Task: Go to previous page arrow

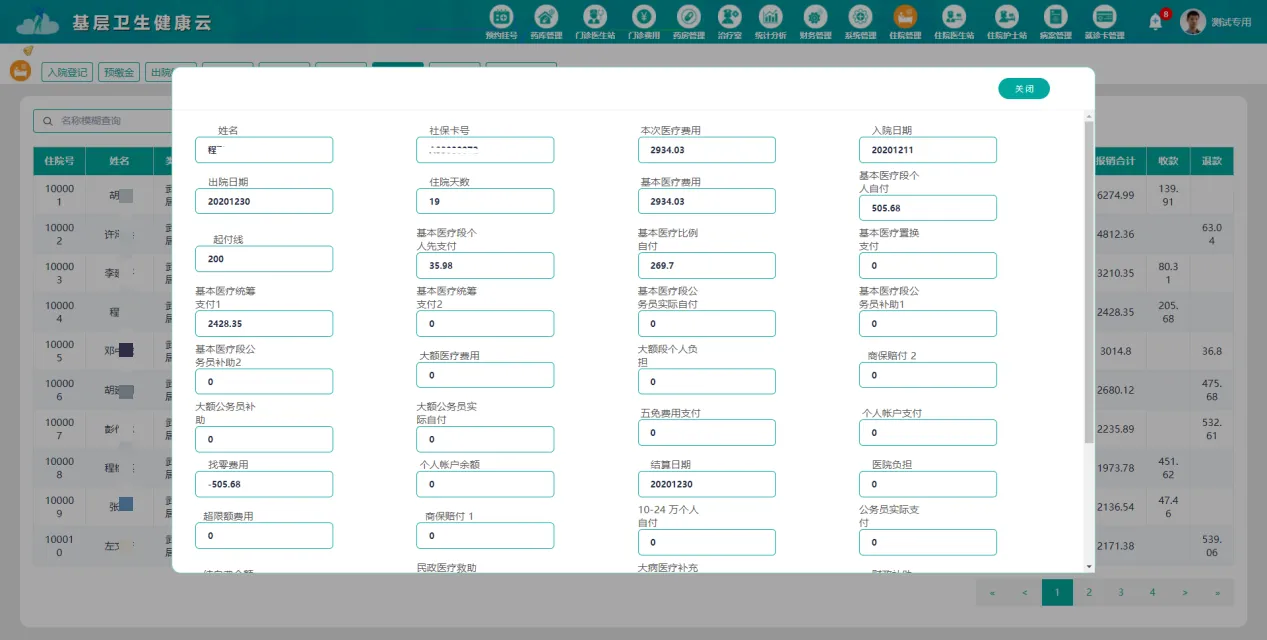Action: (1025, 592)
